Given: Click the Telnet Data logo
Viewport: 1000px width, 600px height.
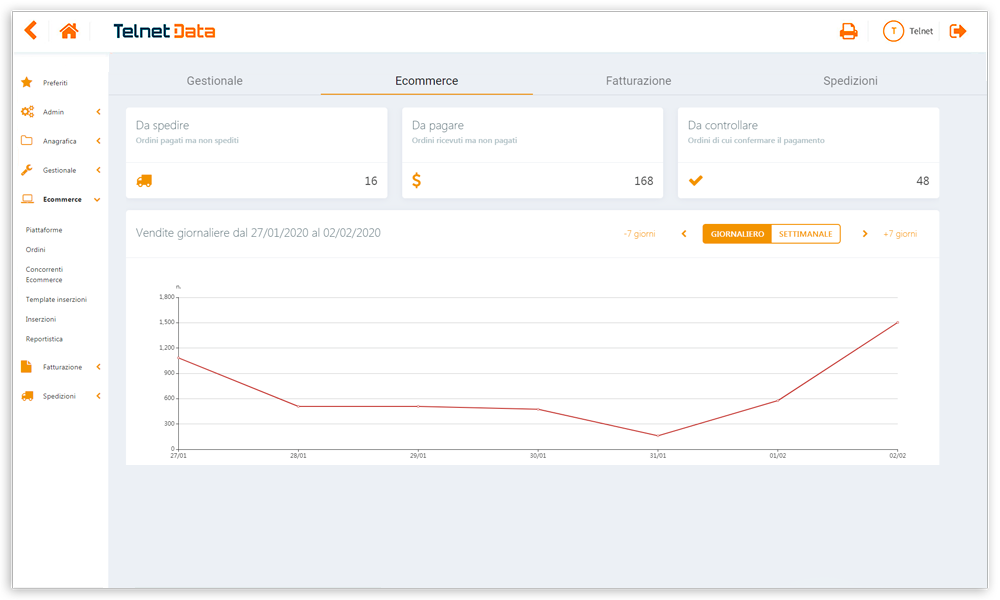Looking at the screenshot, I should pos(164,31).
